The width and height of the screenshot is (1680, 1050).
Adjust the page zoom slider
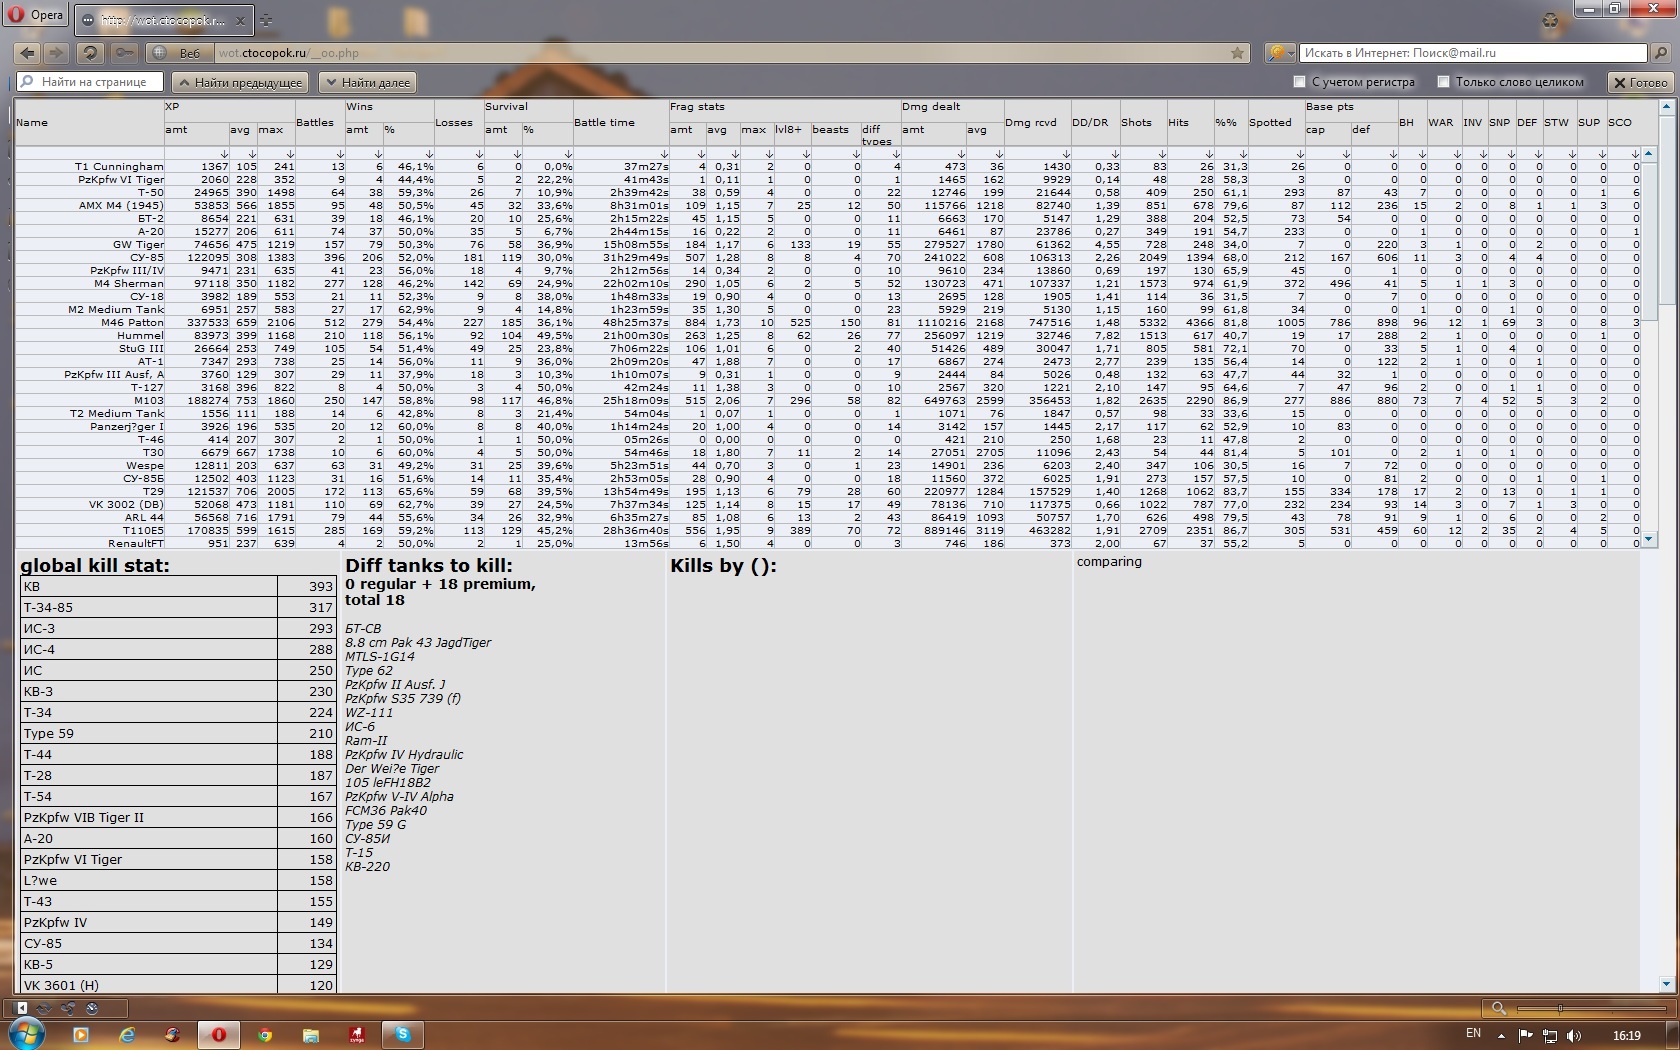pos(1590,1008)
